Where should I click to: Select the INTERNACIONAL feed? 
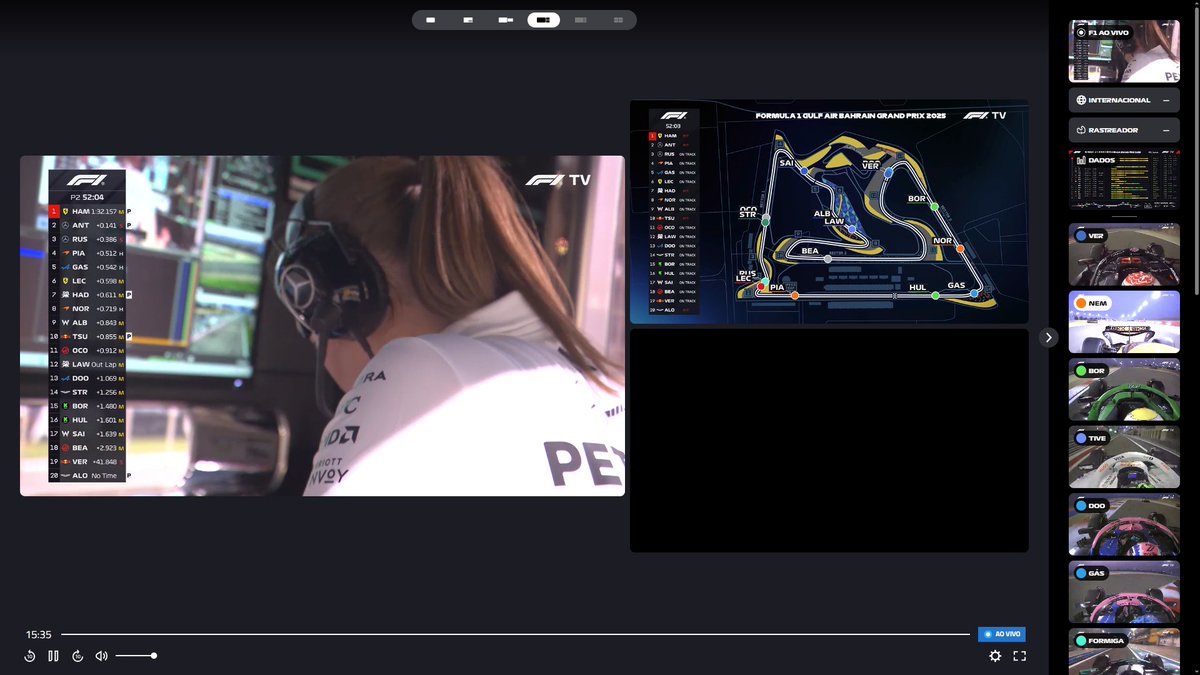point(1124,101)
